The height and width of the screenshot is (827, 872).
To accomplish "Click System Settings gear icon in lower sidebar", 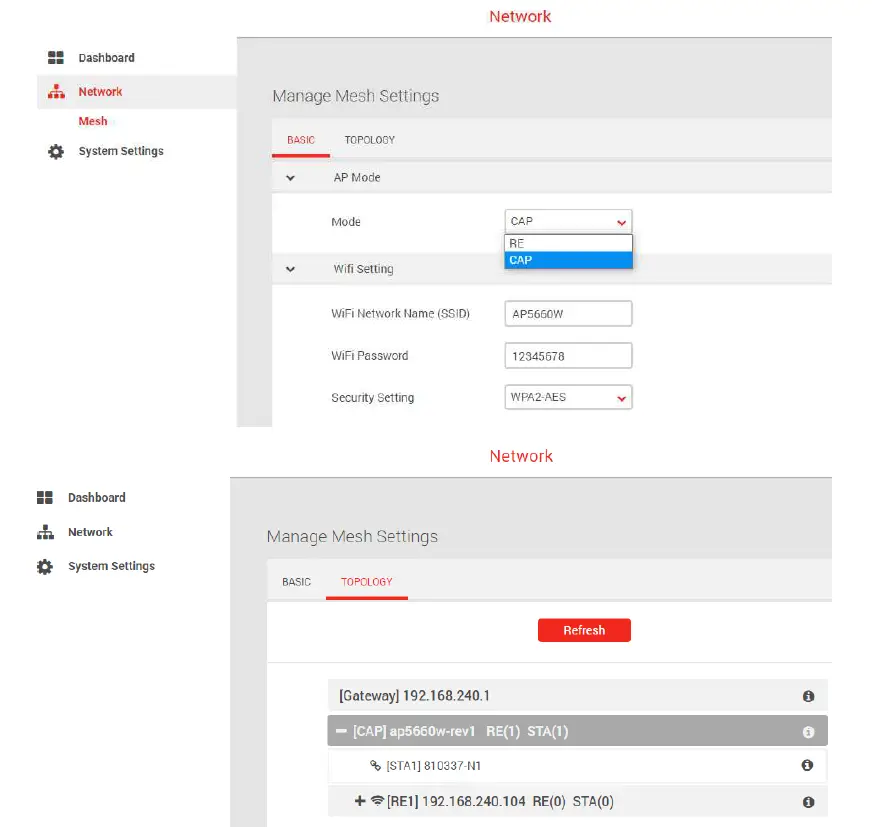I will [x=44, y=566].
